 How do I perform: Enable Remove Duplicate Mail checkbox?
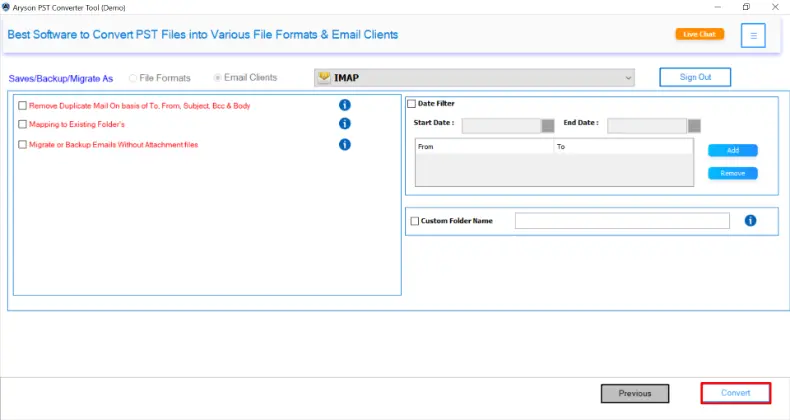(x=22, y=105)
